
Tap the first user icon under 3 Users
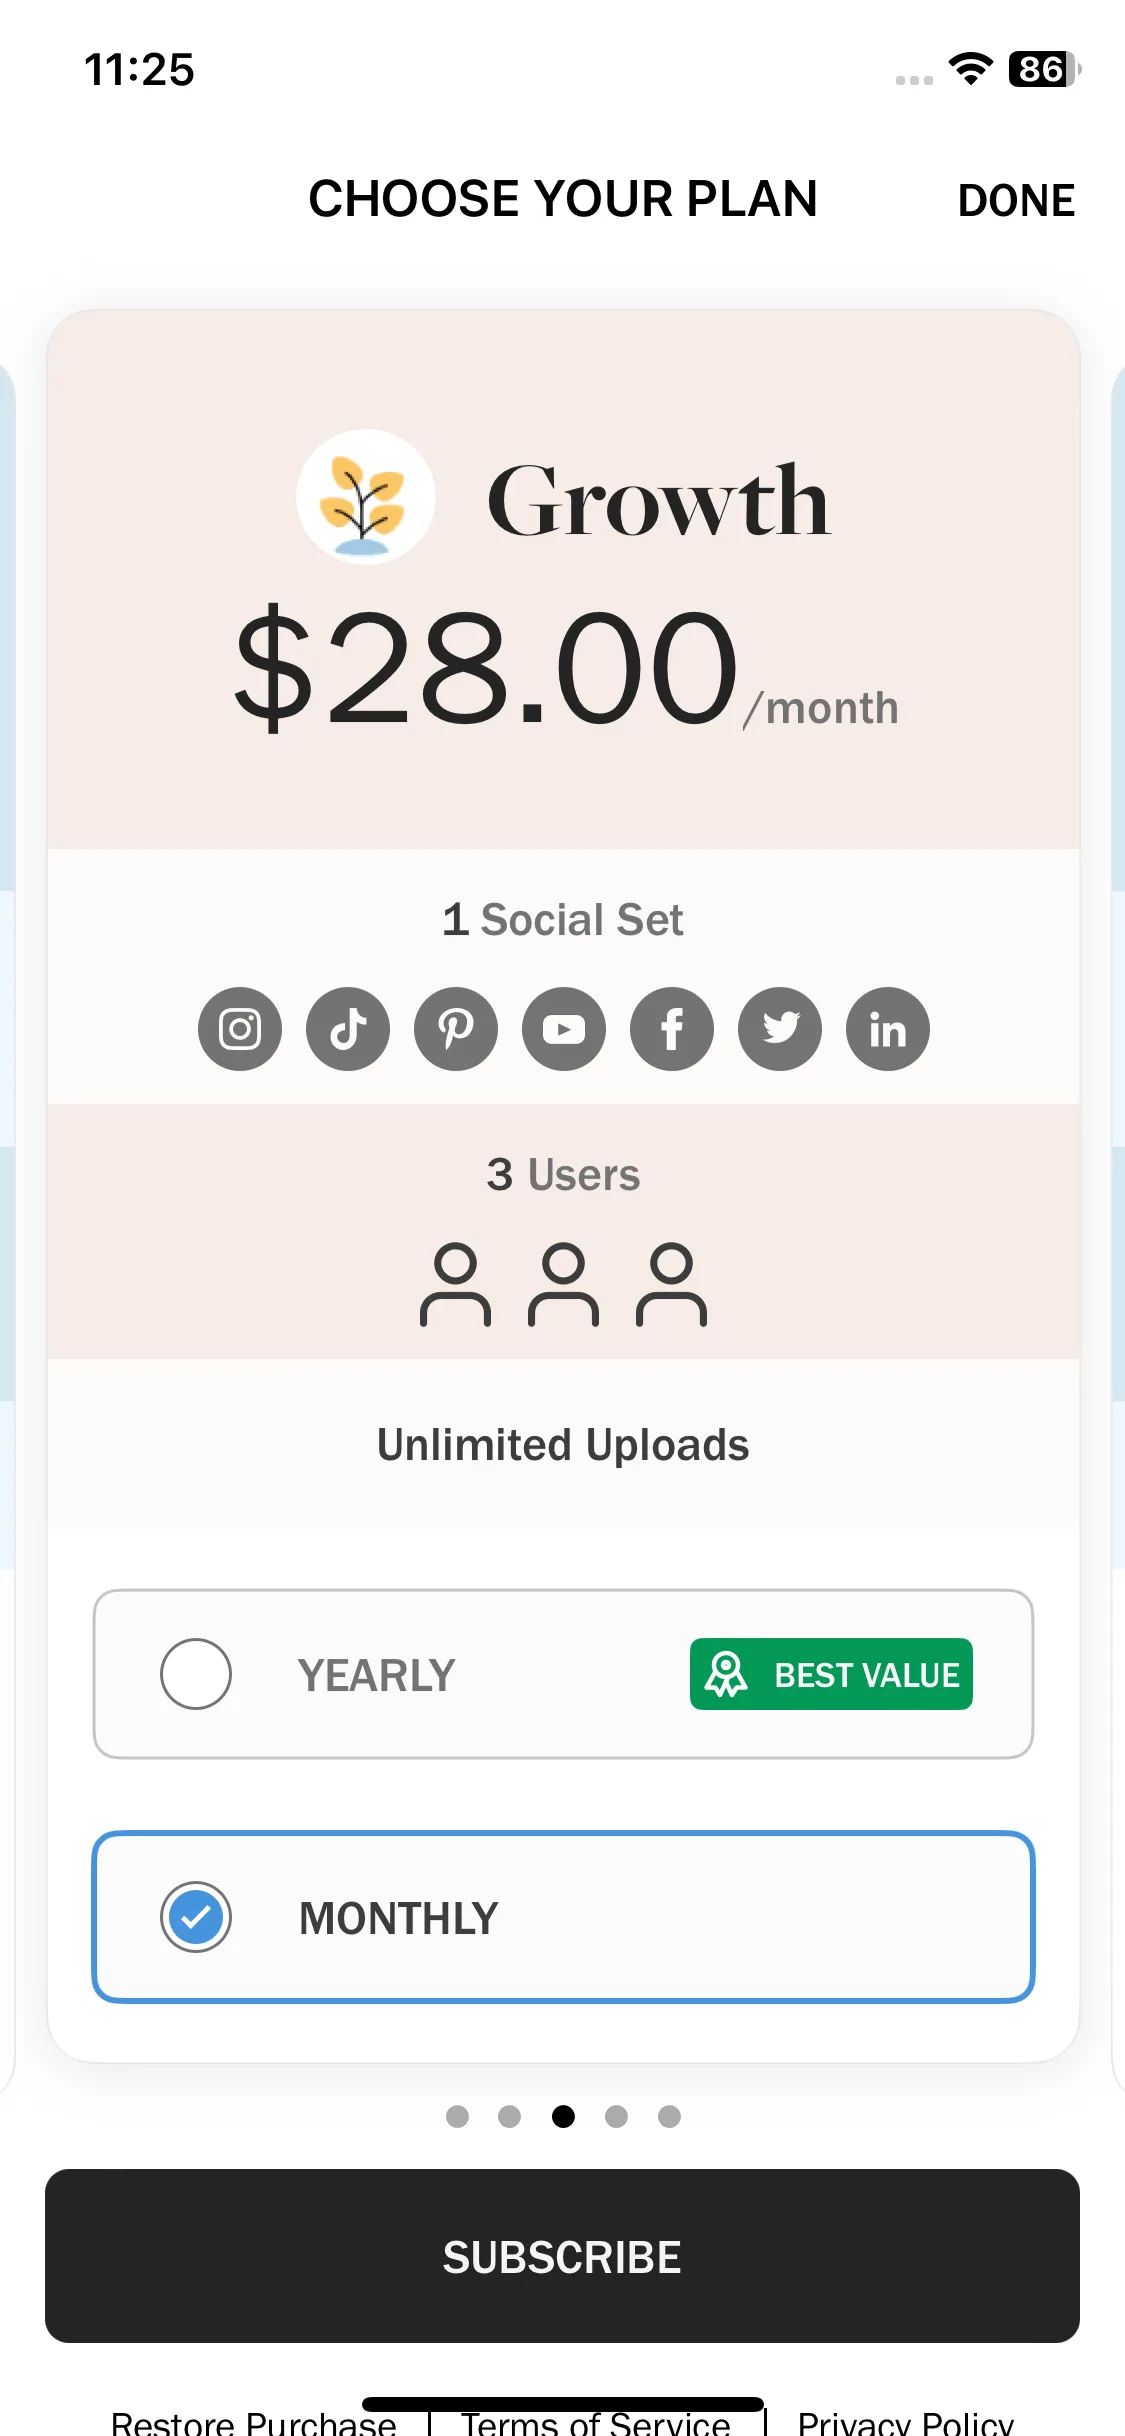(456, 1285)
